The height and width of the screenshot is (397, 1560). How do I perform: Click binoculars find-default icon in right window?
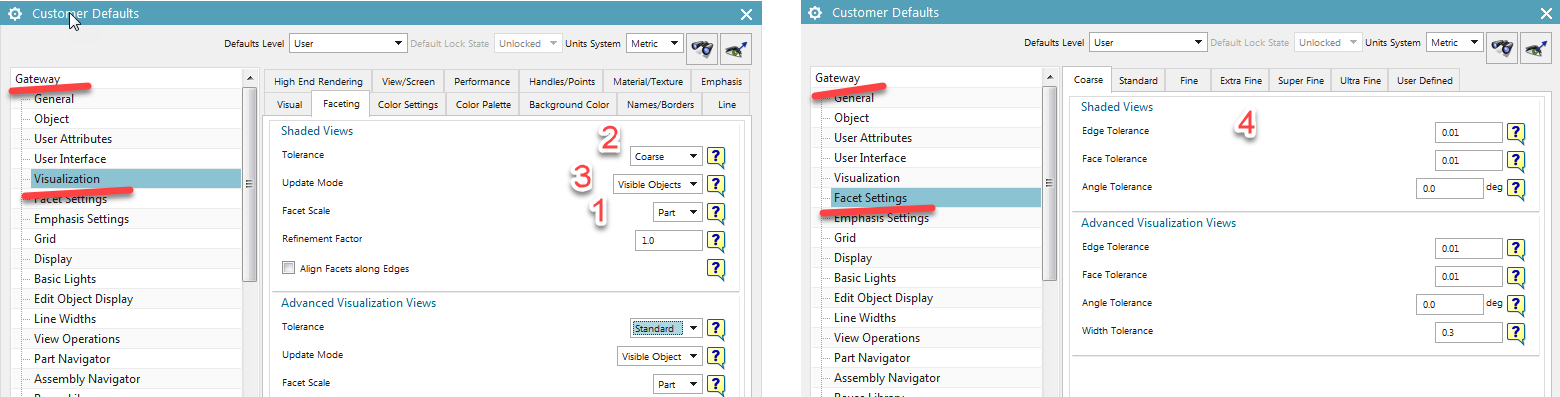[1502, 46]
